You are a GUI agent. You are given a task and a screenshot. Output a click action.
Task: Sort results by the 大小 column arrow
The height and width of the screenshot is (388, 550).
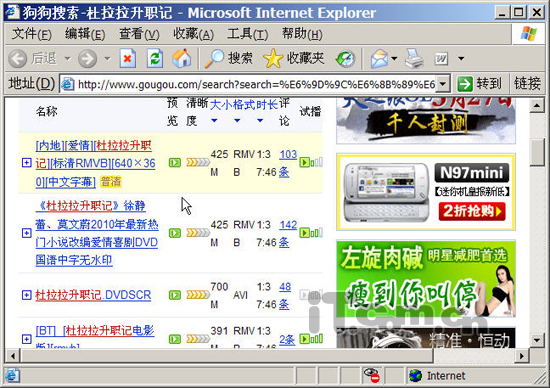tap(214, 120)
